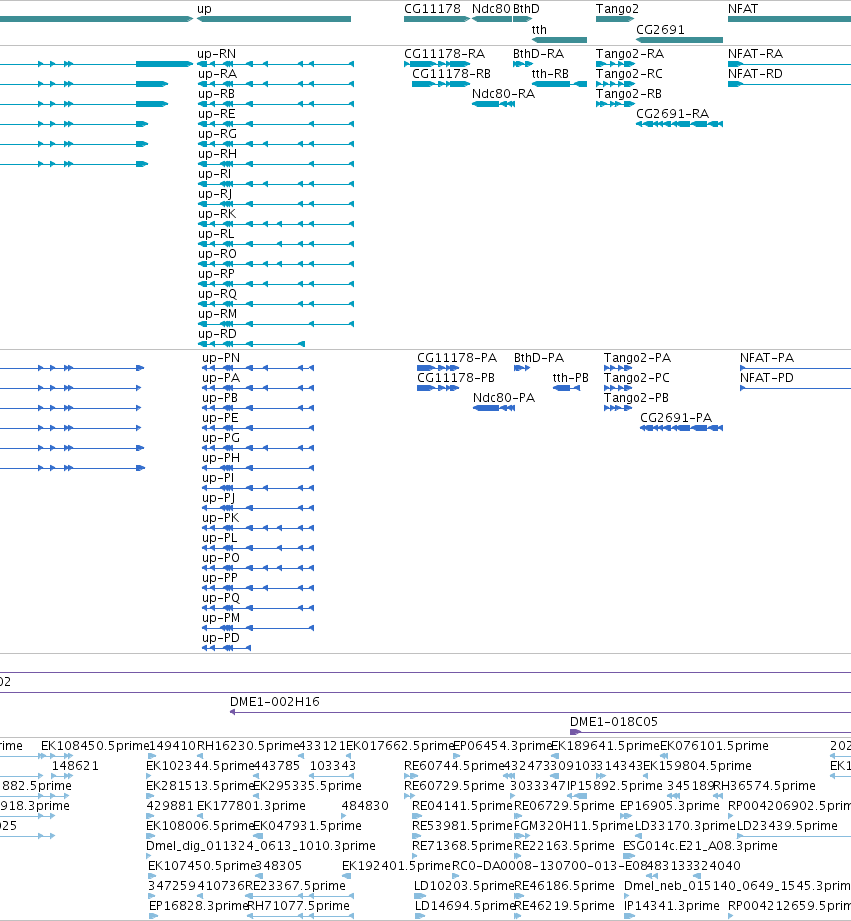Viewport: 851px width, 921px height.
Task: Select the BthD-PA protein
Action: 522,368
